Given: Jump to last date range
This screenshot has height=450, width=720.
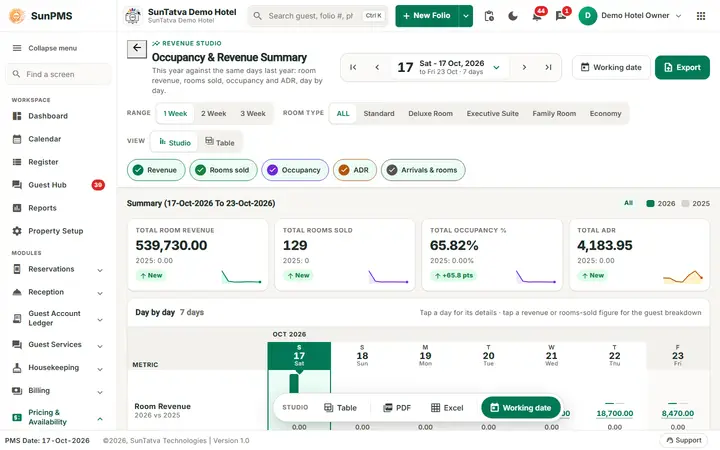Looking at the screenshot, I should [x=548, y=68].
